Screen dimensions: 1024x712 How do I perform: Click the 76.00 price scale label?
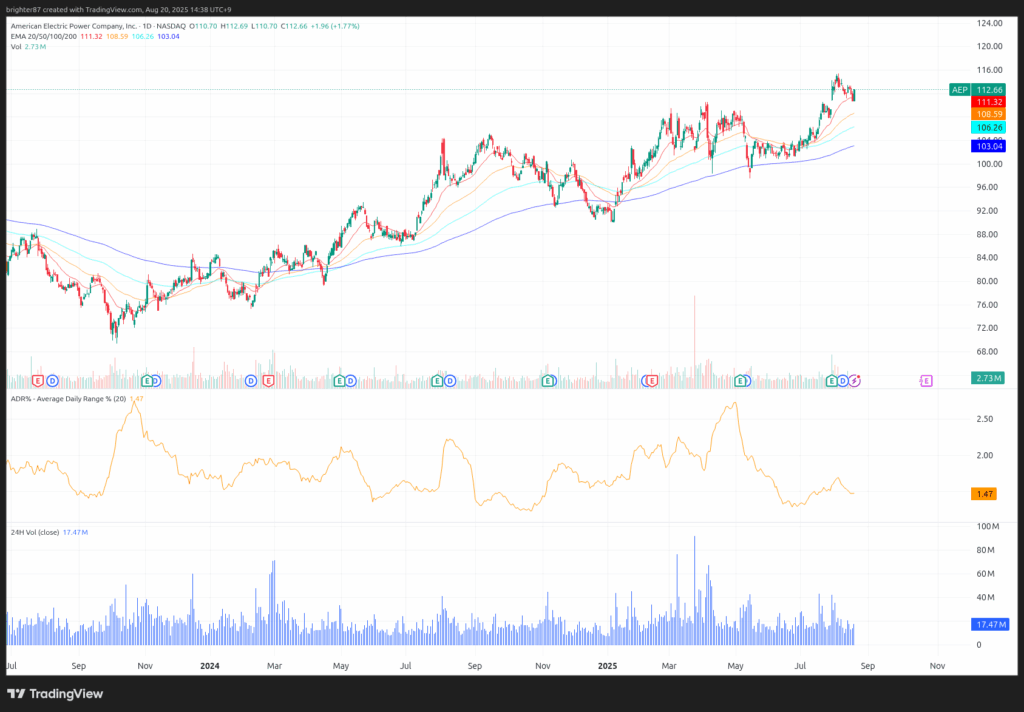pos(987,304)
